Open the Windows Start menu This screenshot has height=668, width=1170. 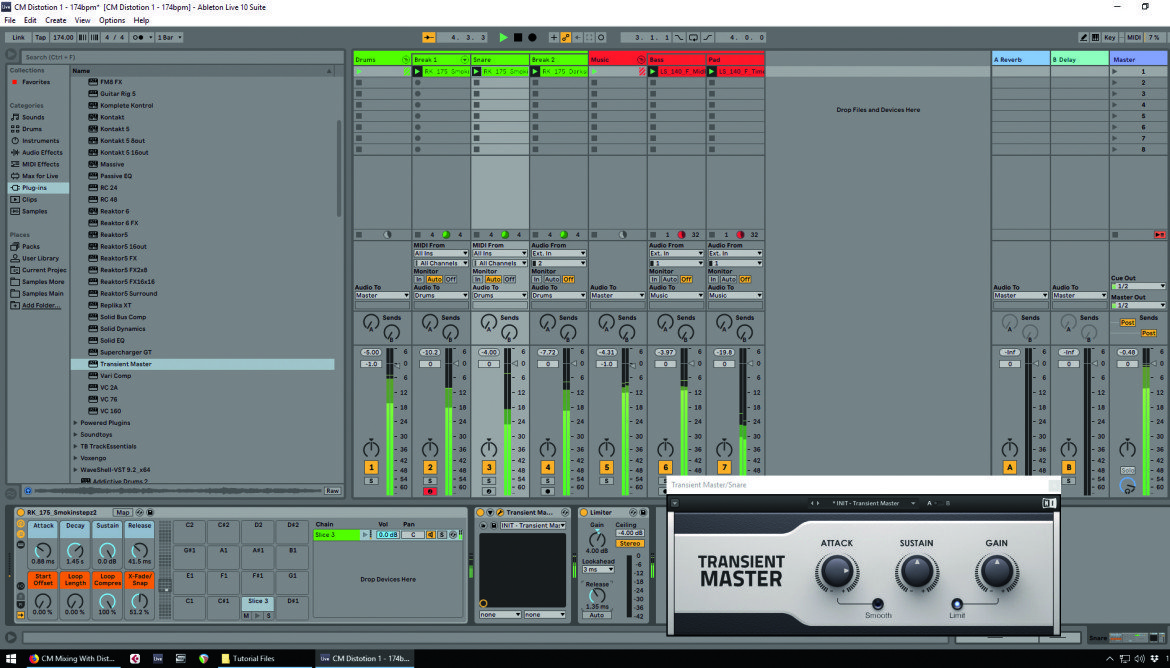pyautogui.click(x=11, y=658)
